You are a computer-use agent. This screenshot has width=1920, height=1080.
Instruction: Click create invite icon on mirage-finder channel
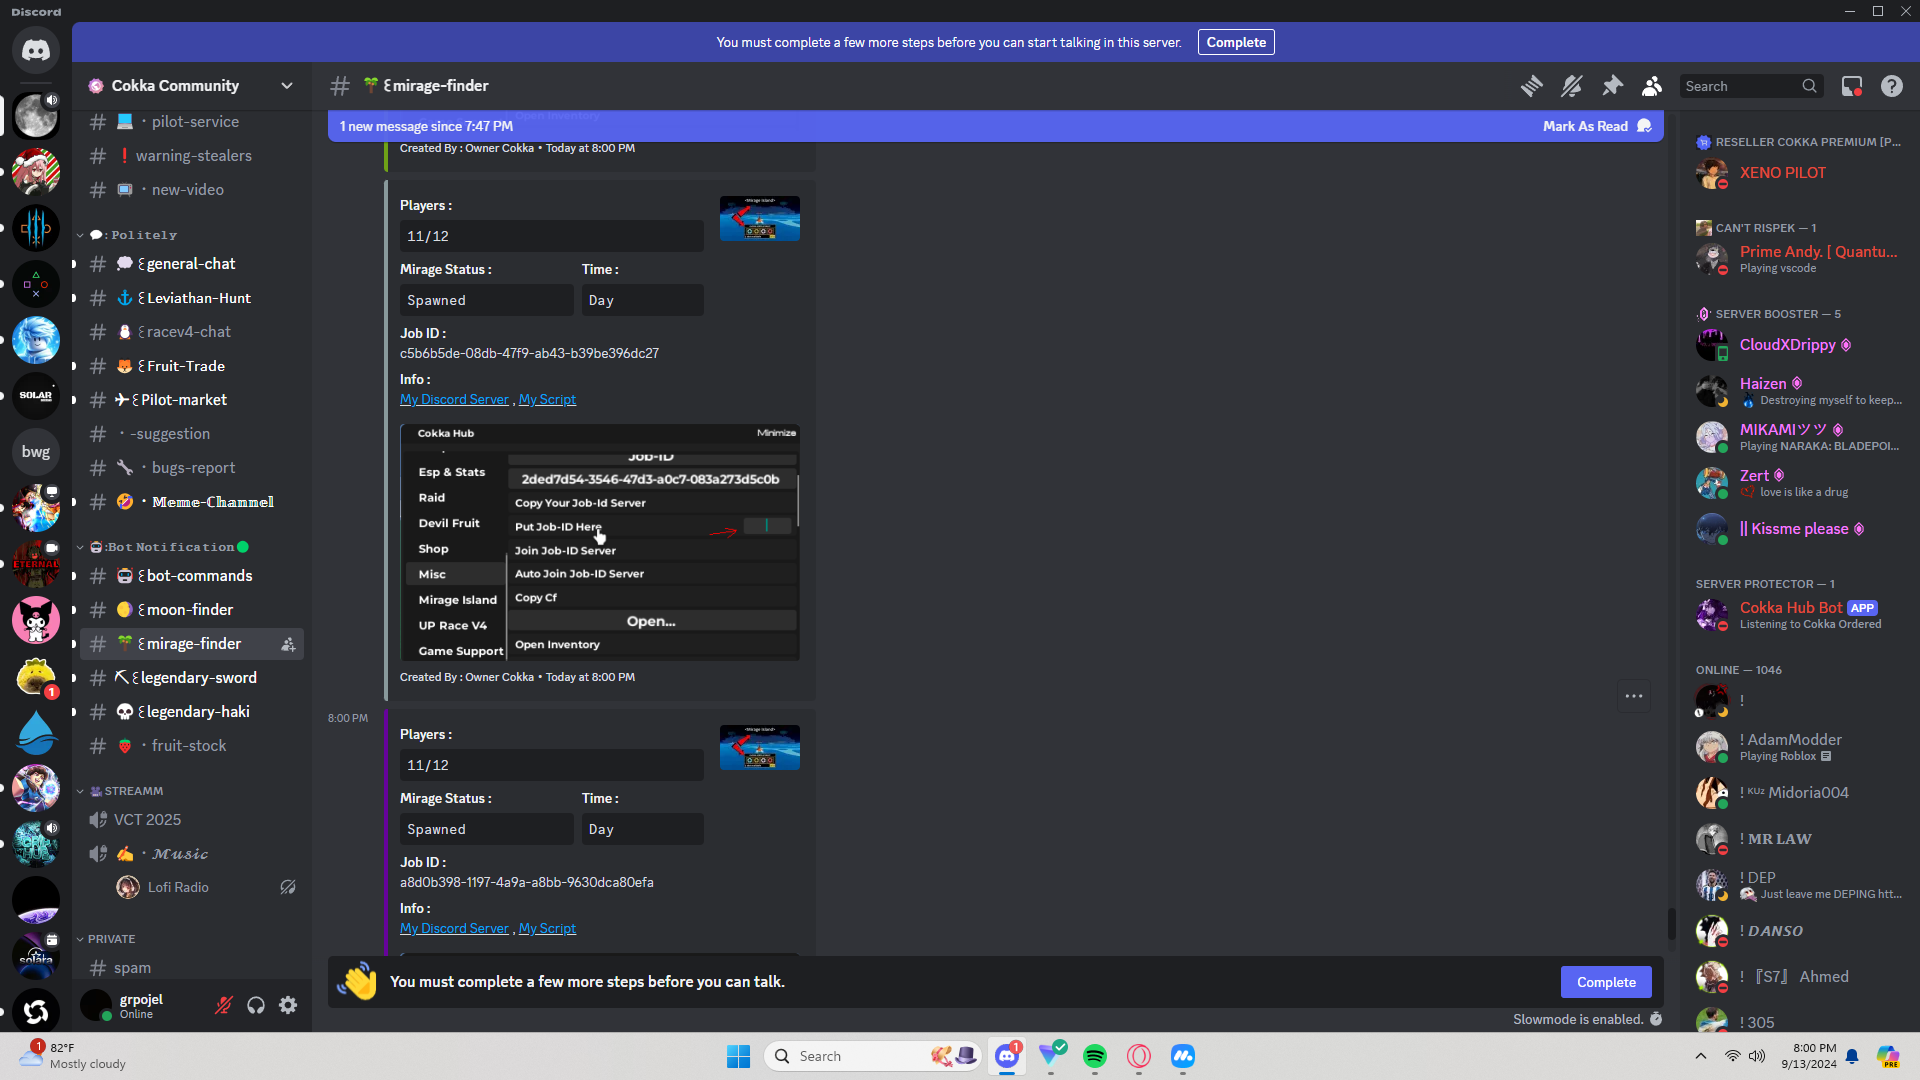288,644
